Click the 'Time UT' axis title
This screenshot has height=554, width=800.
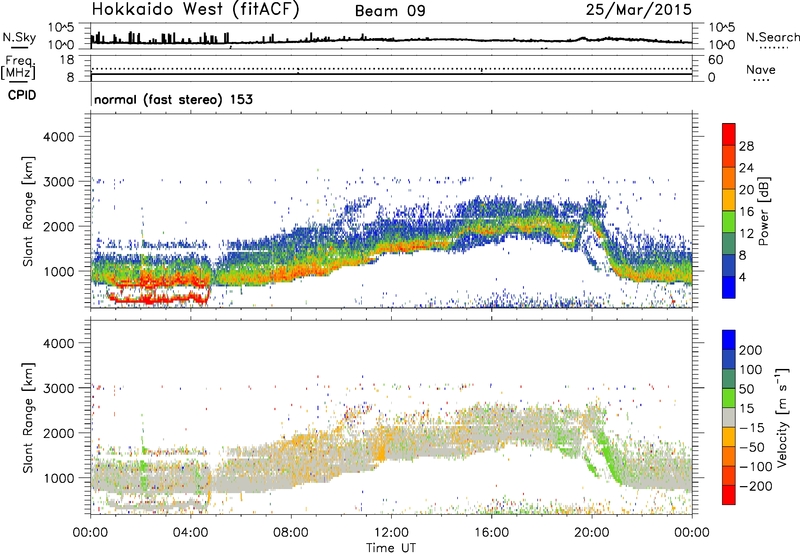(391, 547)
